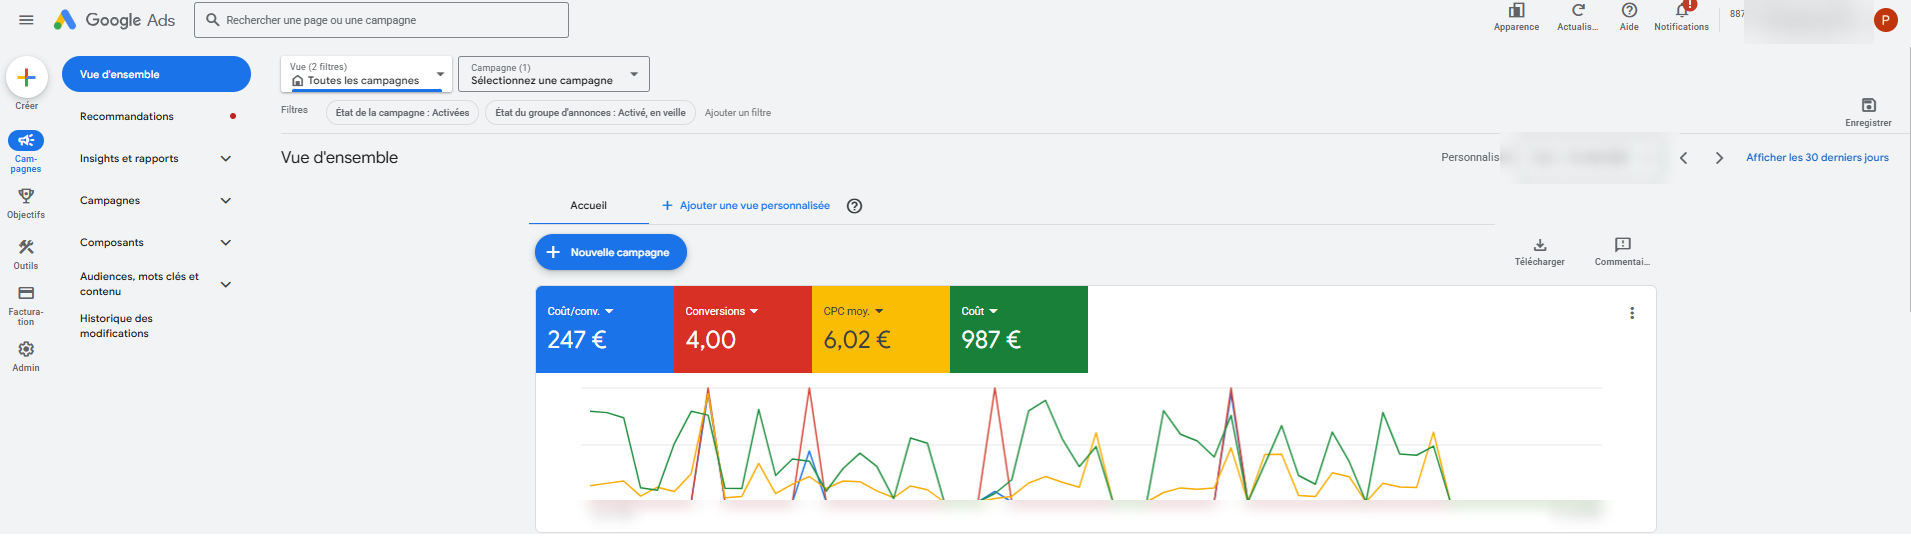Viewport: 1911px width, 546px height.
Task: Click the Créer plus button
Action: pyautogui.click(x=27, y=77)
